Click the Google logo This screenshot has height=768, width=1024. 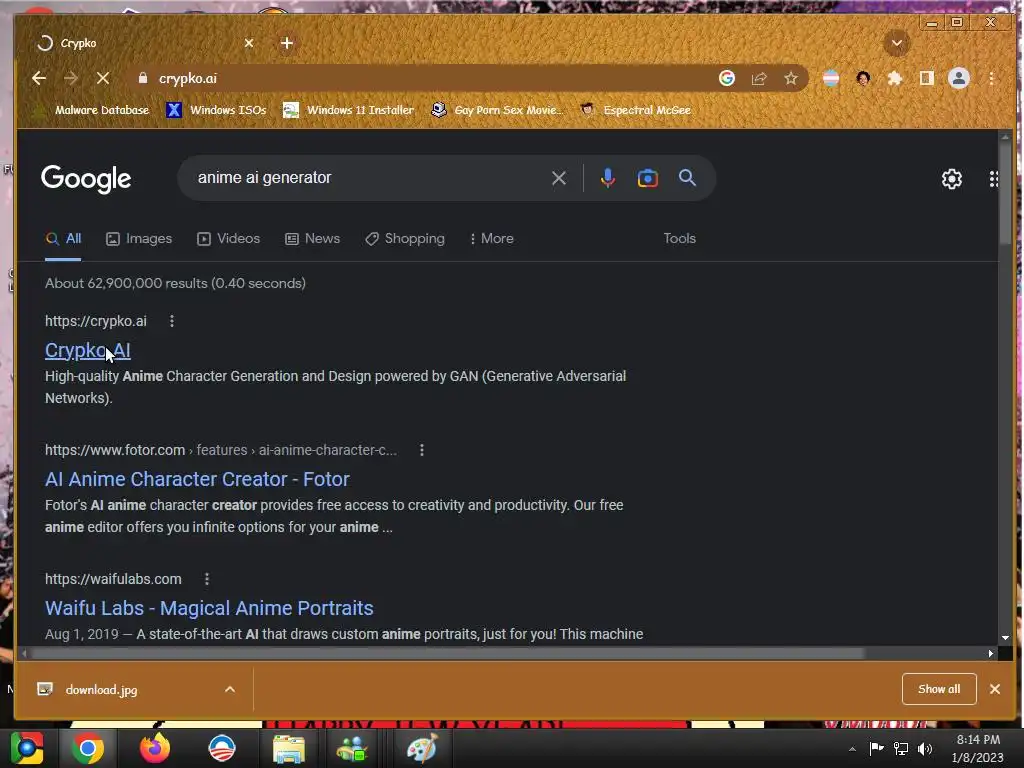coord(86,178)
